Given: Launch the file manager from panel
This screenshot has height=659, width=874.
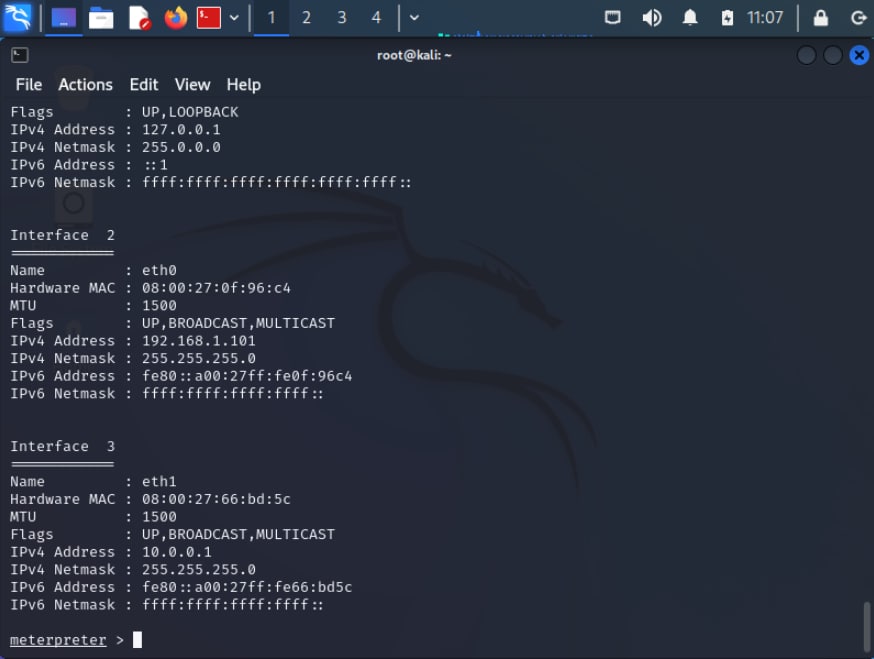Looking at the screenshot, I should tap(101, 18).
